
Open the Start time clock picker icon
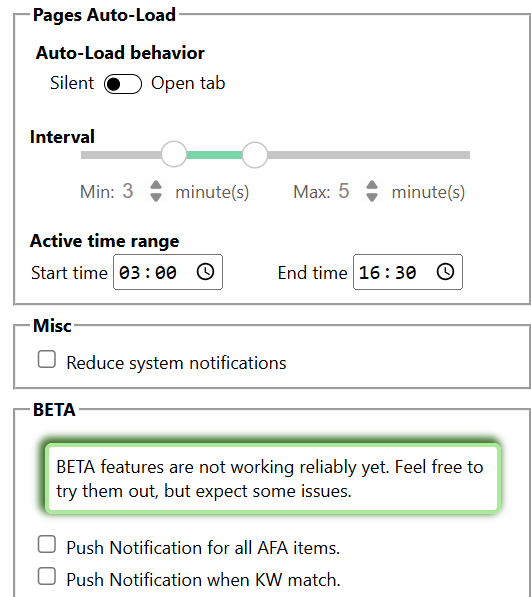(x=206, y=272)
